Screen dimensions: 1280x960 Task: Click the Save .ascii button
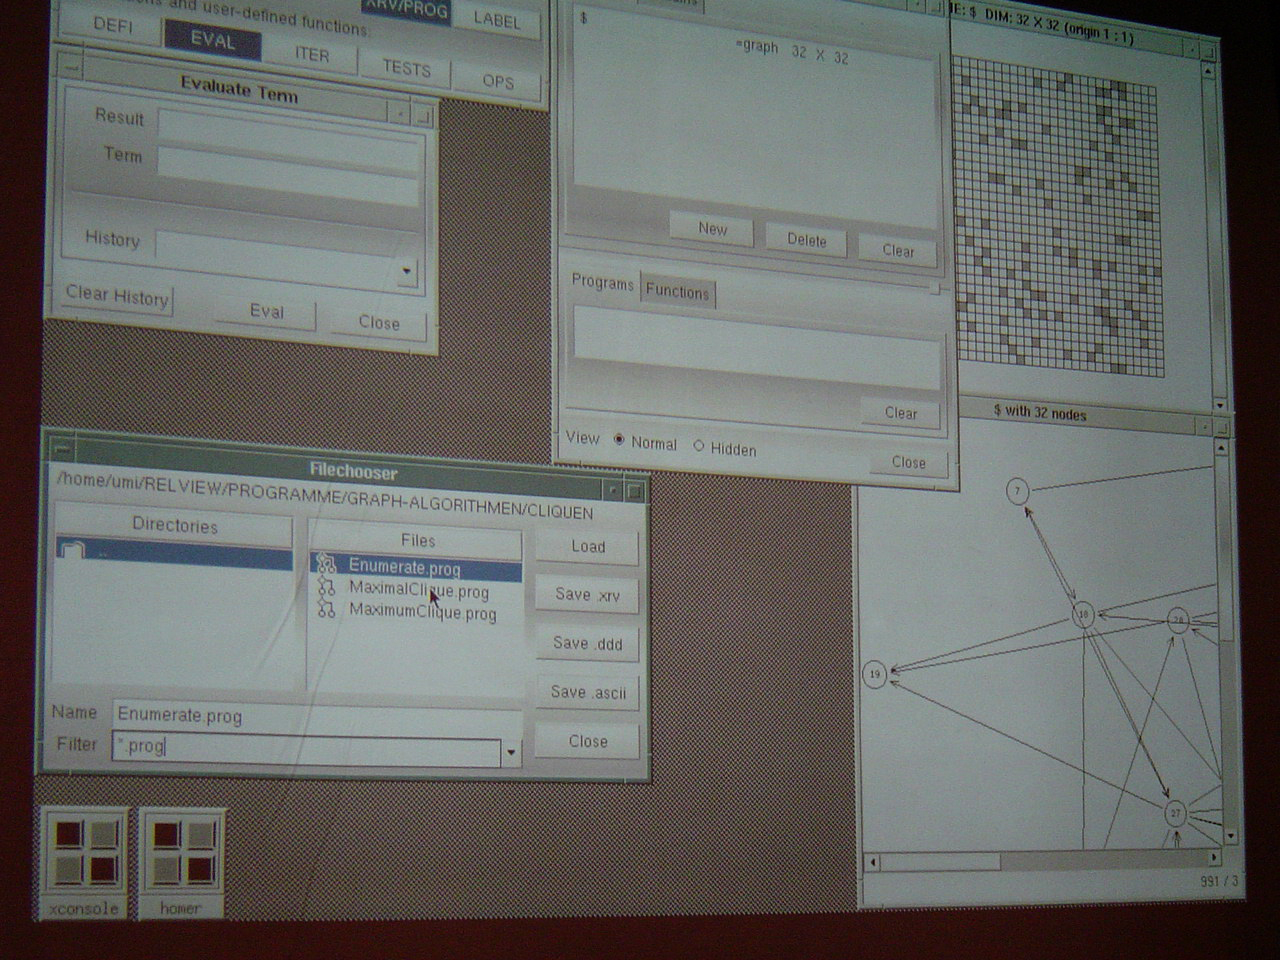588,692
